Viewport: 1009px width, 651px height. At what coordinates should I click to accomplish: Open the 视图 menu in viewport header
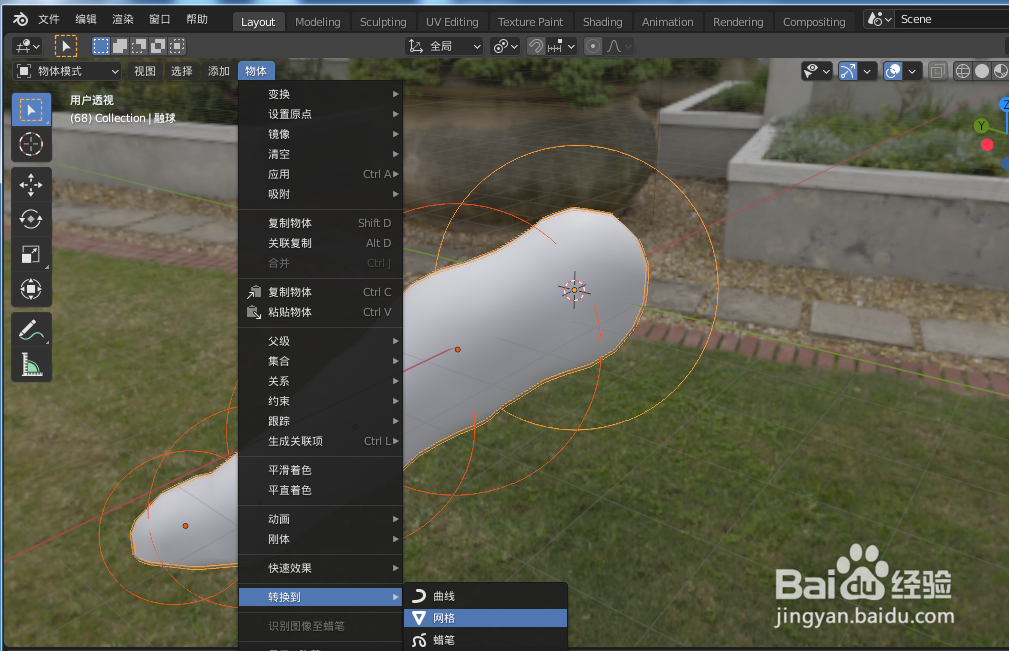pyautogui.click(x=143, y=70)
